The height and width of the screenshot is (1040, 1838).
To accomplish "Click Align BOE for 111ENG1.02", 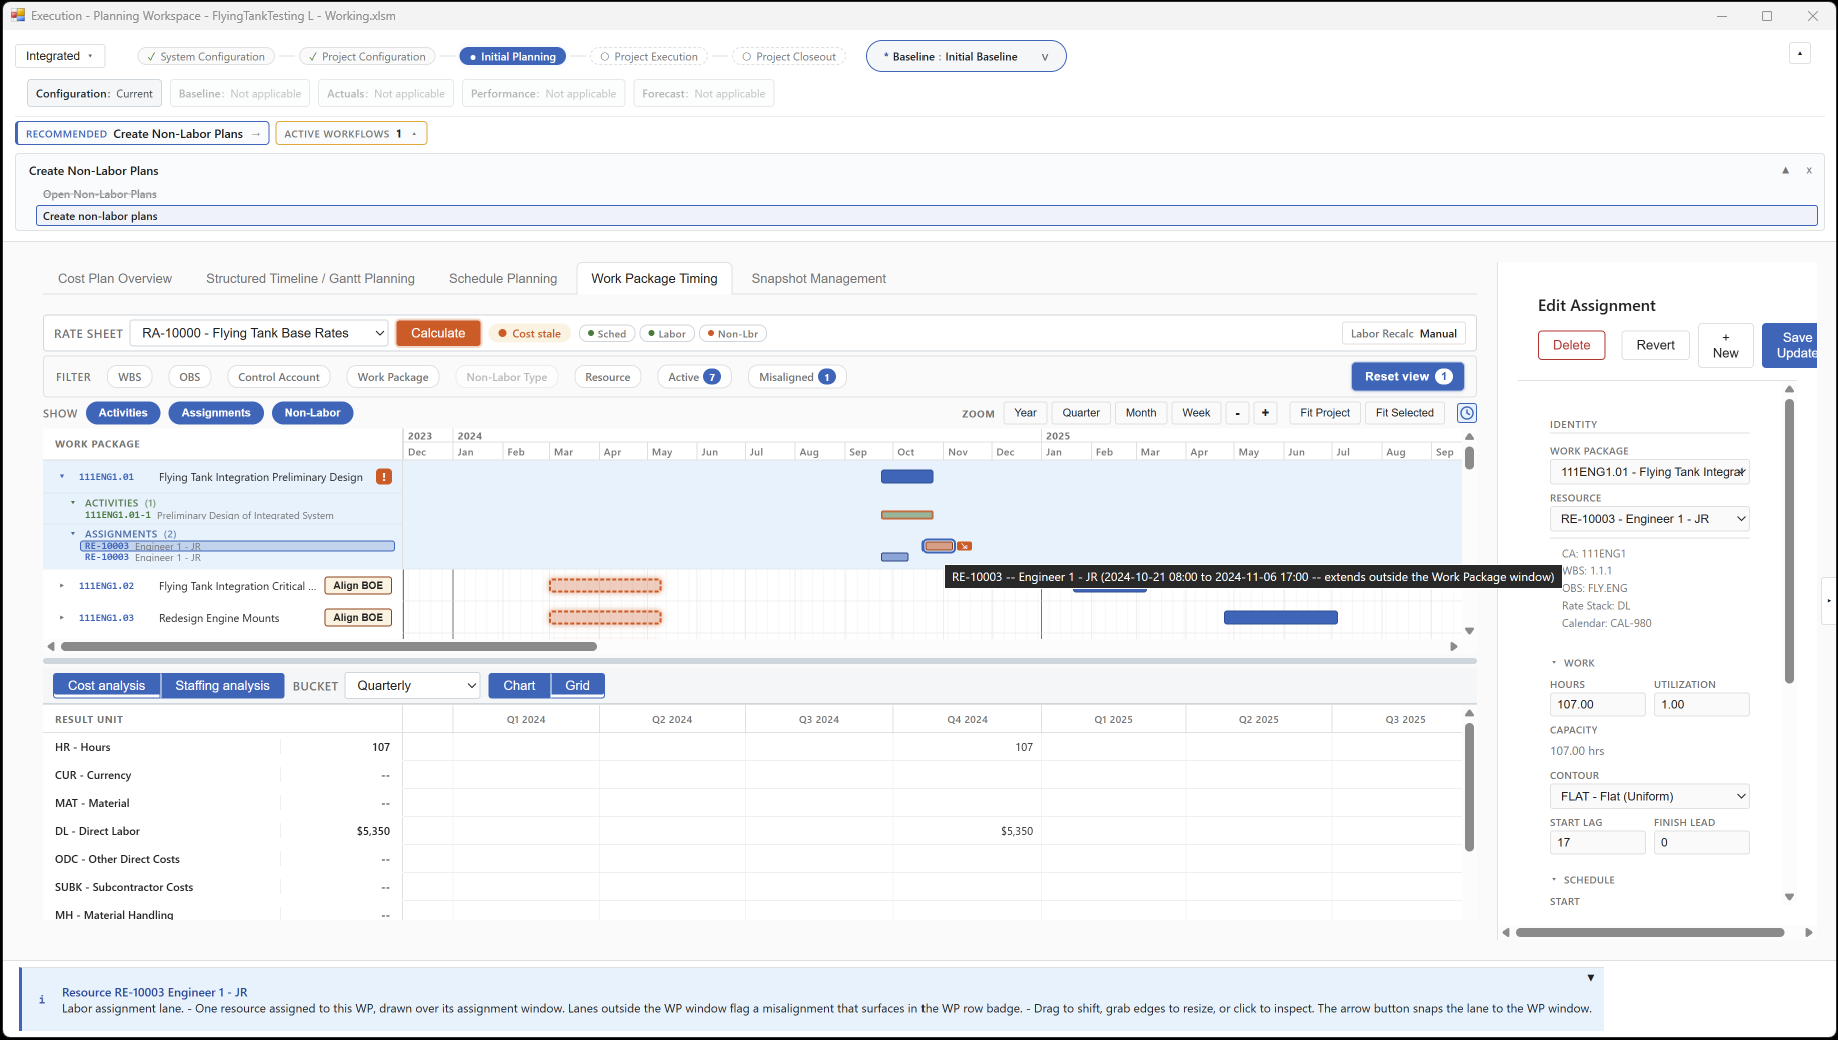I will click(358, 586).
